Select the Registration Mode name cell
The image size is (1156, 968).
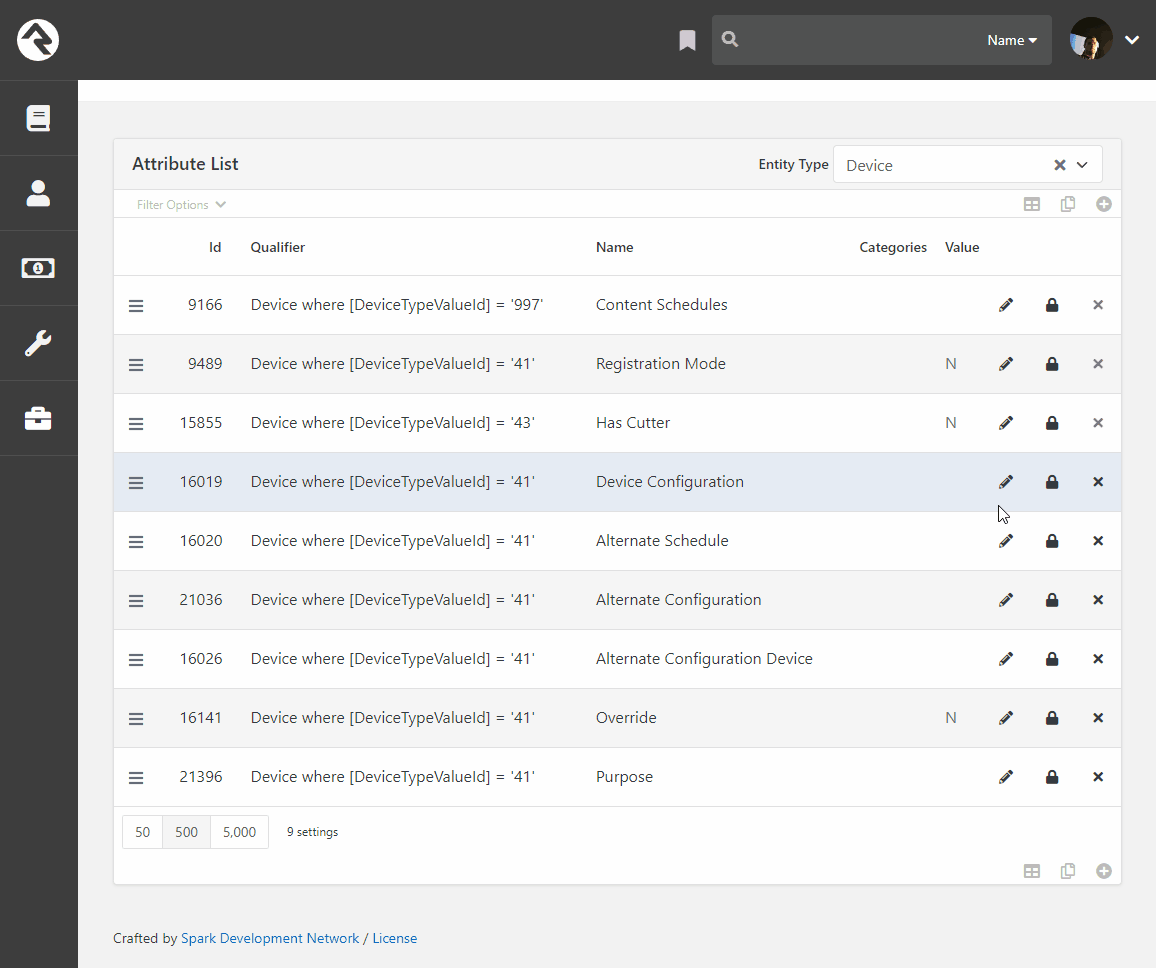(x=661, y=363)
